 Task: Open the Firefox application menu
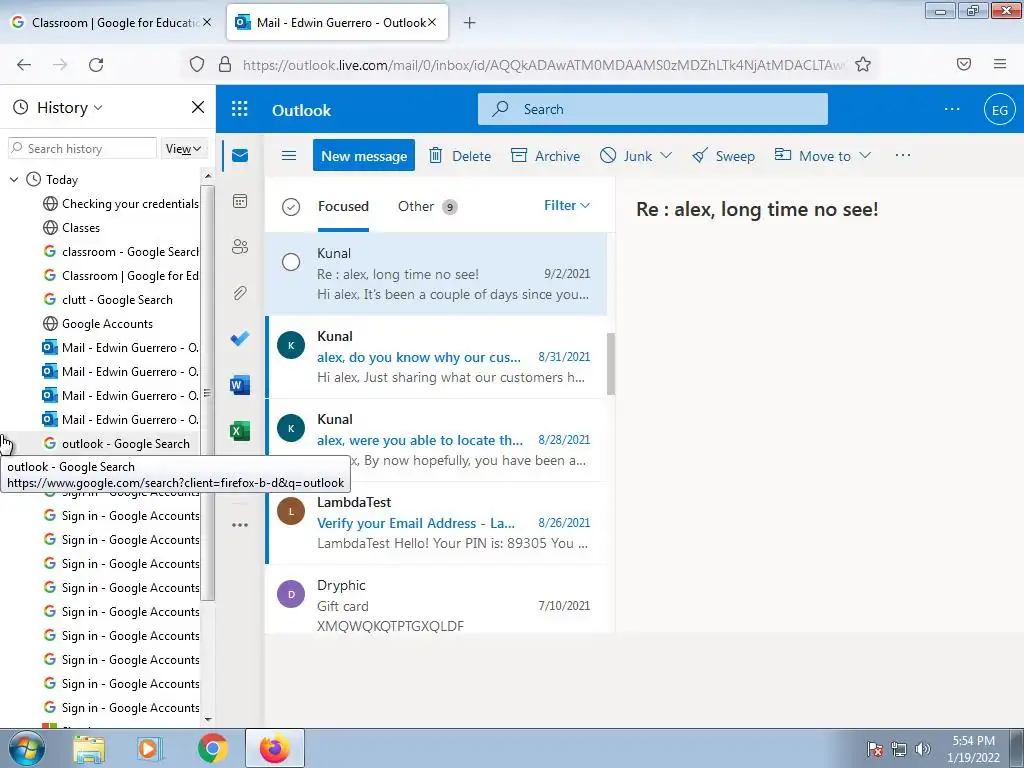[999, 64]
